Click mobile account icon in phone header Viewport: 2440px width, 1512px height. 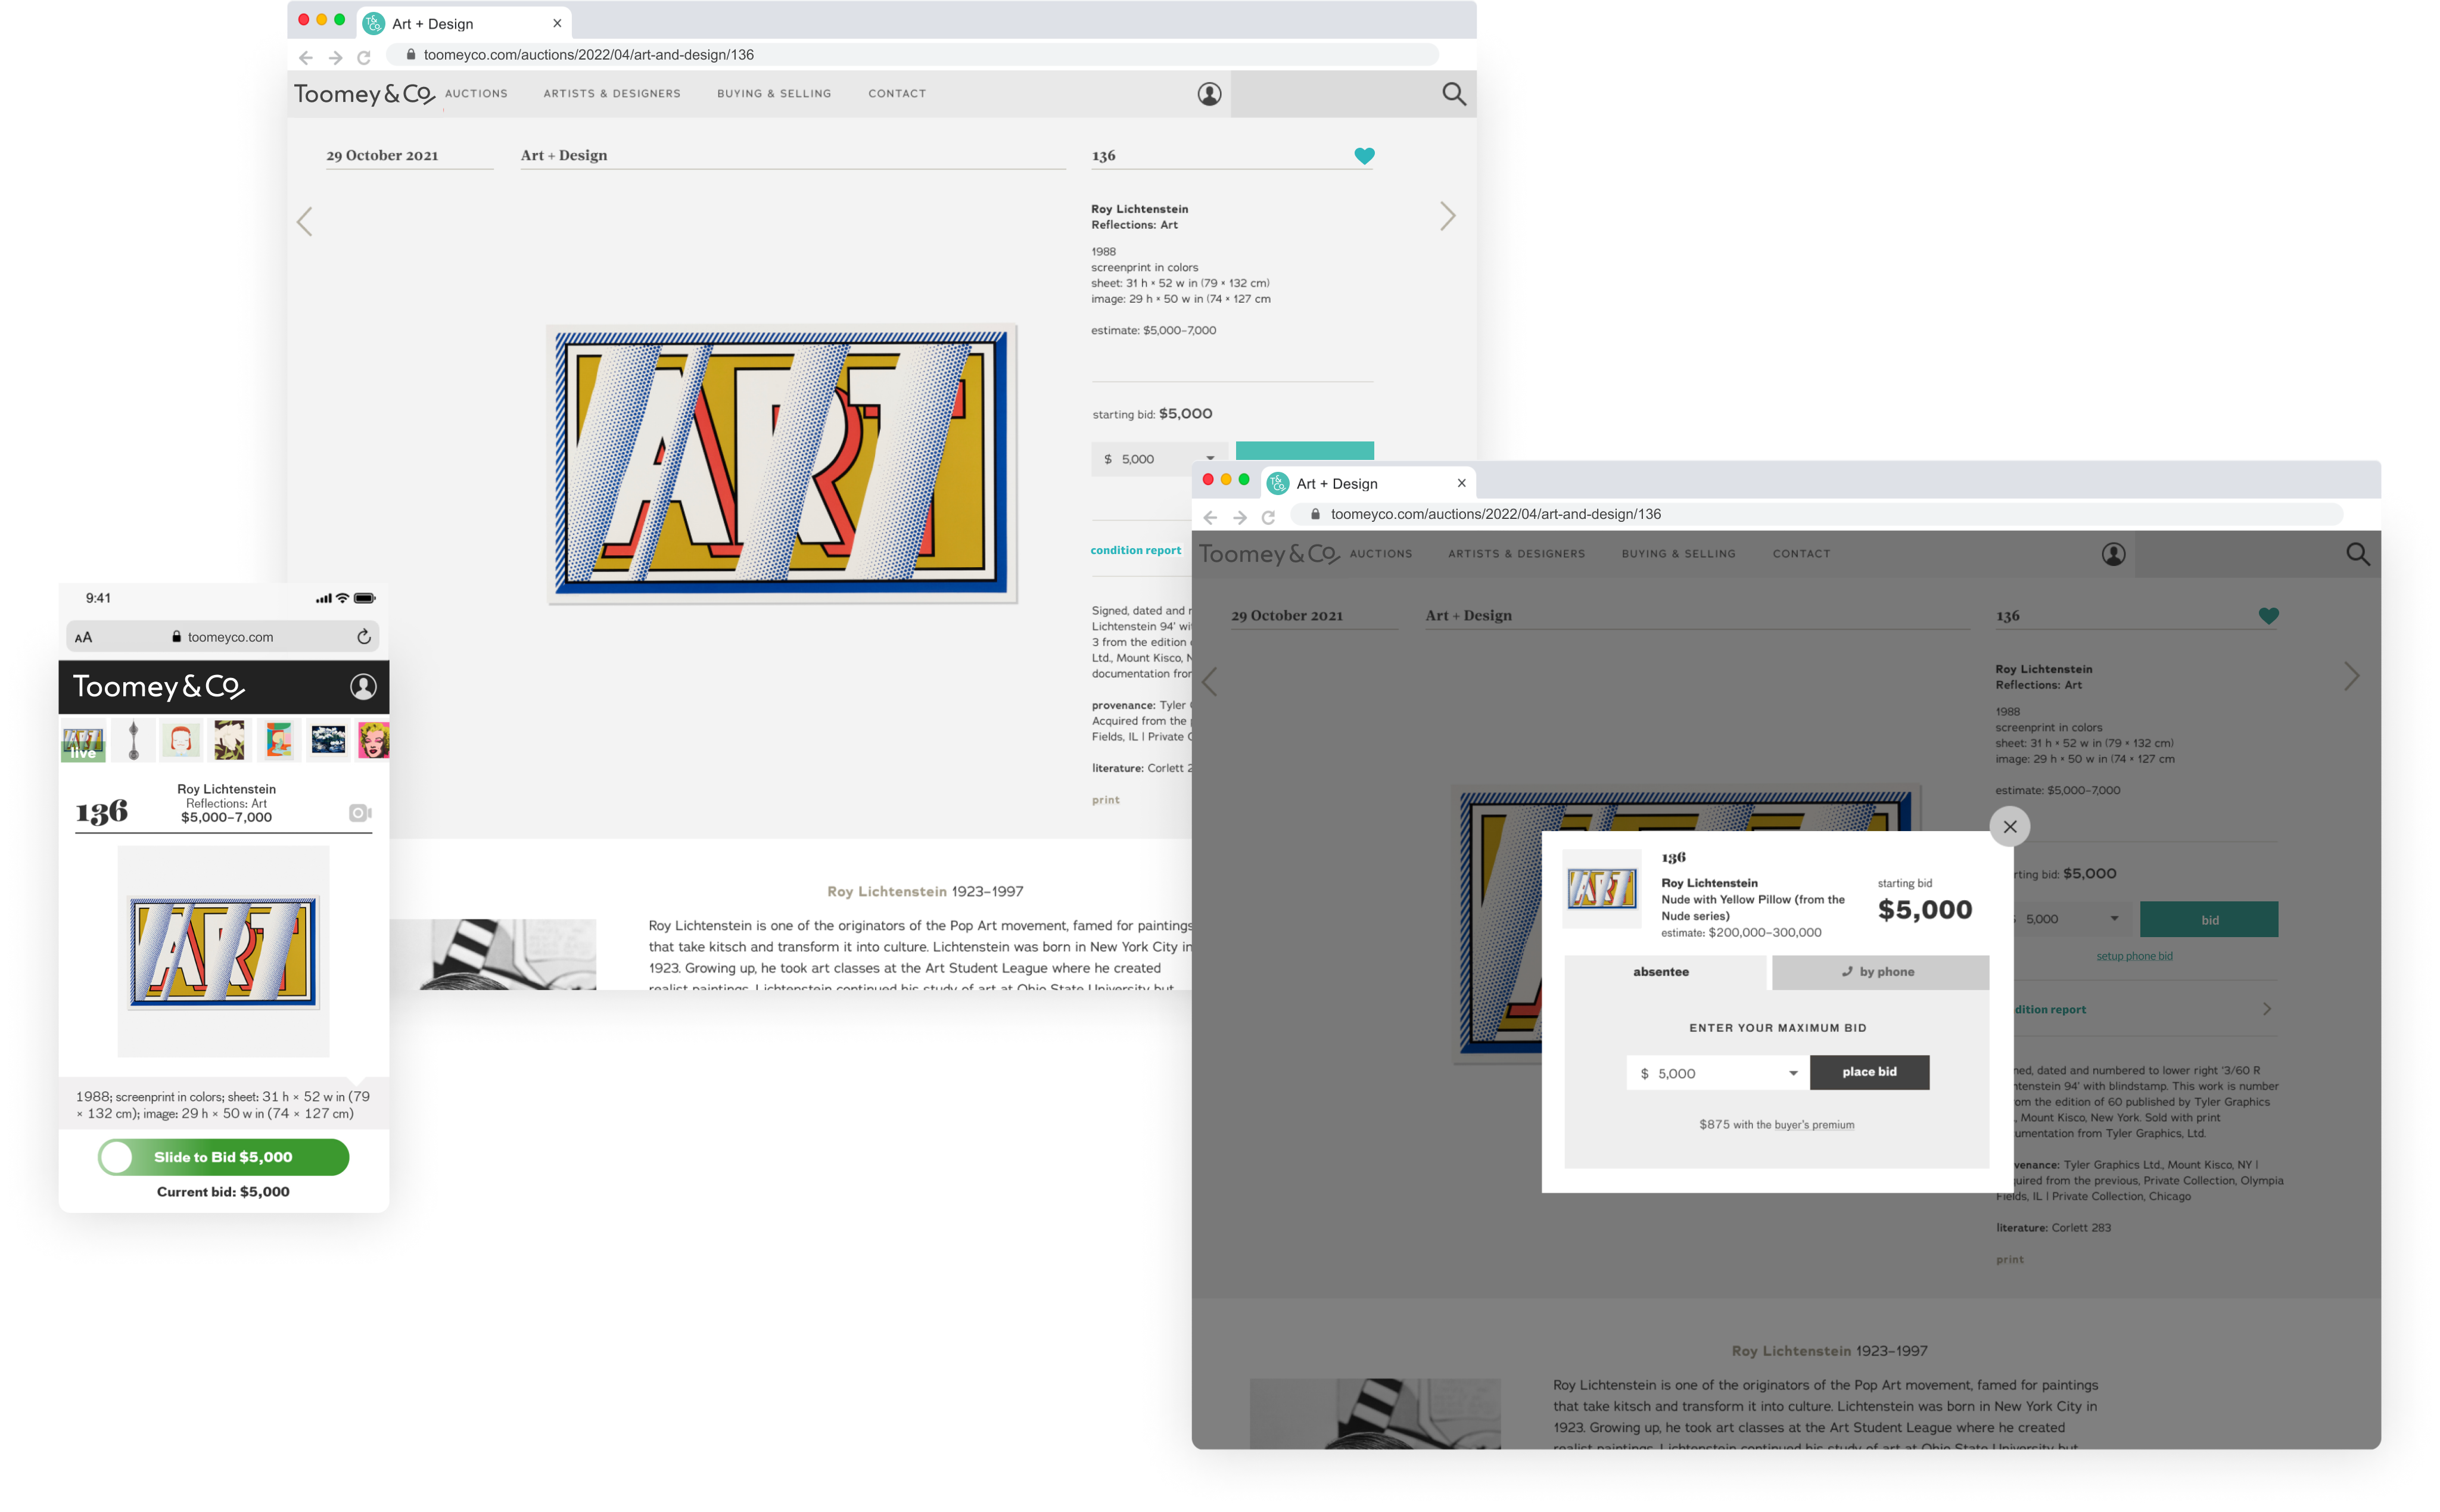pos(363,686)
